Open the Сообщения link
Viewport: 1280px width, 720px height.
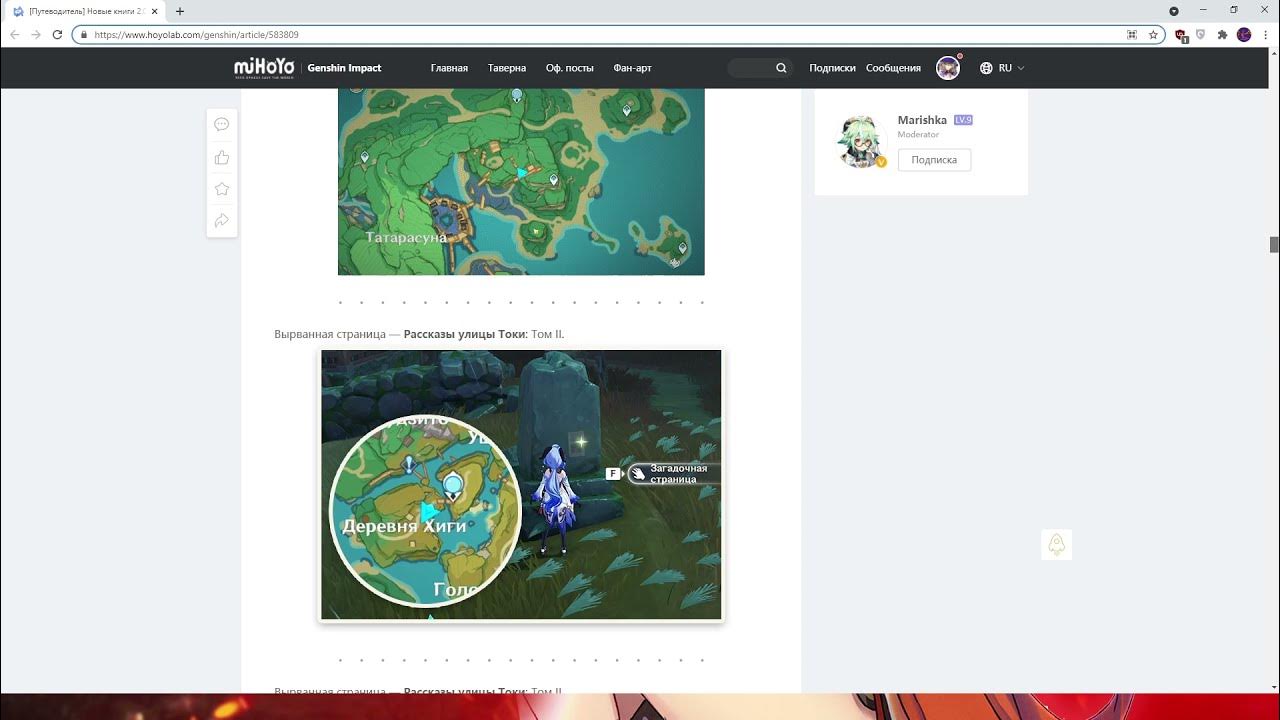pyautogui.click(x=893, y=68)
